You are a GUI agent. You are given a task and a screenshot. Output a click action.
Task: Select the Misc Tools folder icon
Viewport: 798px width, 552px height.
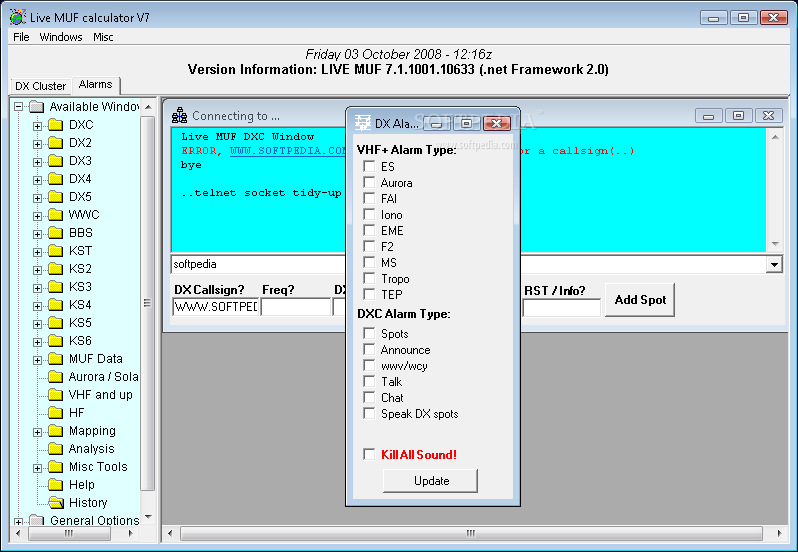point(55,467)
